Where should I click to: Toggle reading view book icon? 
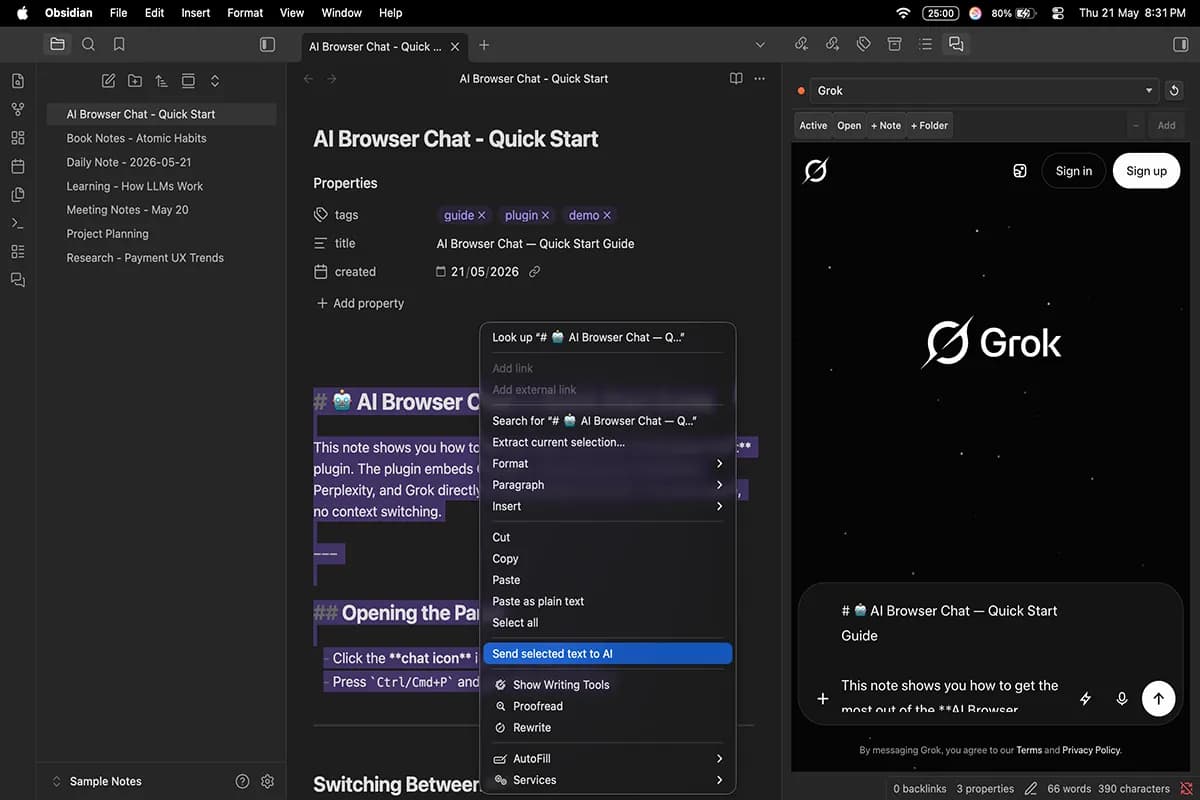click(736, 78)
